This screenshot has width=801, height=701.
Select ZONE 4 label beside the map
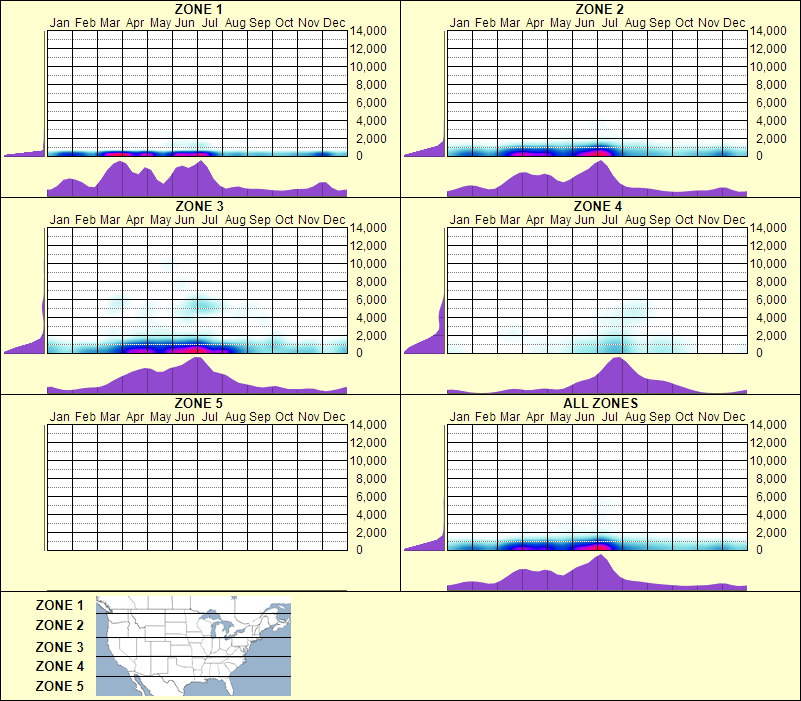(x=59, y=666)
